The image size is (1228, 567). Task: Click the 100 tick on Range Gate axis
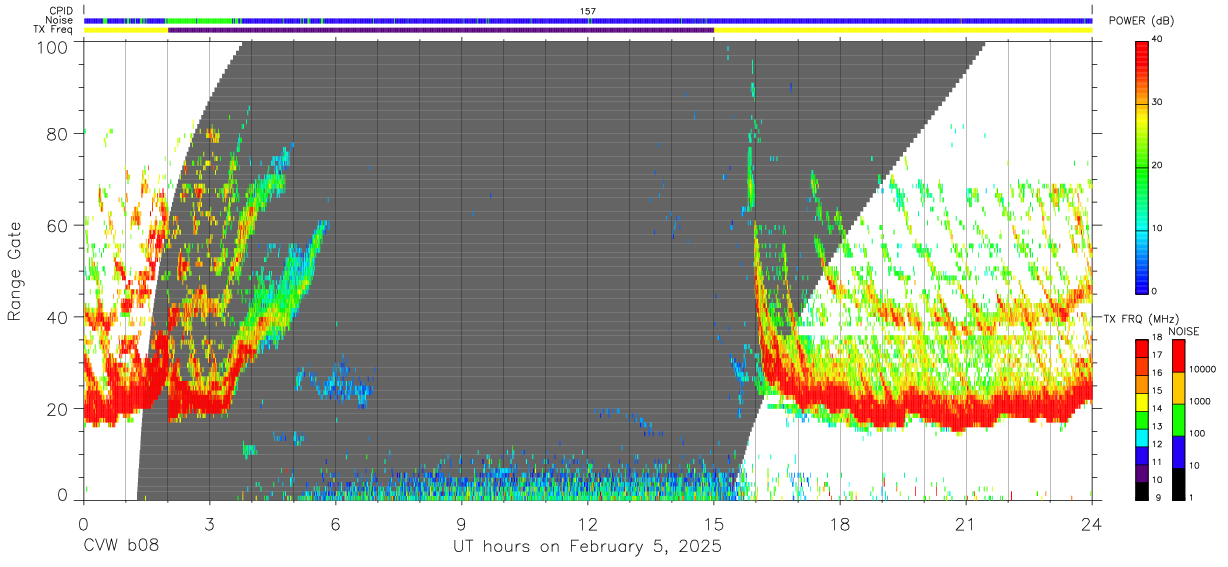pyautogui.click(x=54, y=46)
